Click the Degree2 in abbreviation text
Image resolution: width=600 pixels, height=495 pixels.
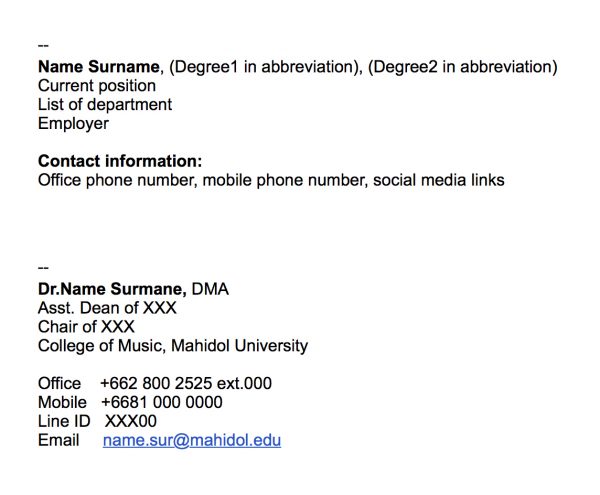(462, 67)
